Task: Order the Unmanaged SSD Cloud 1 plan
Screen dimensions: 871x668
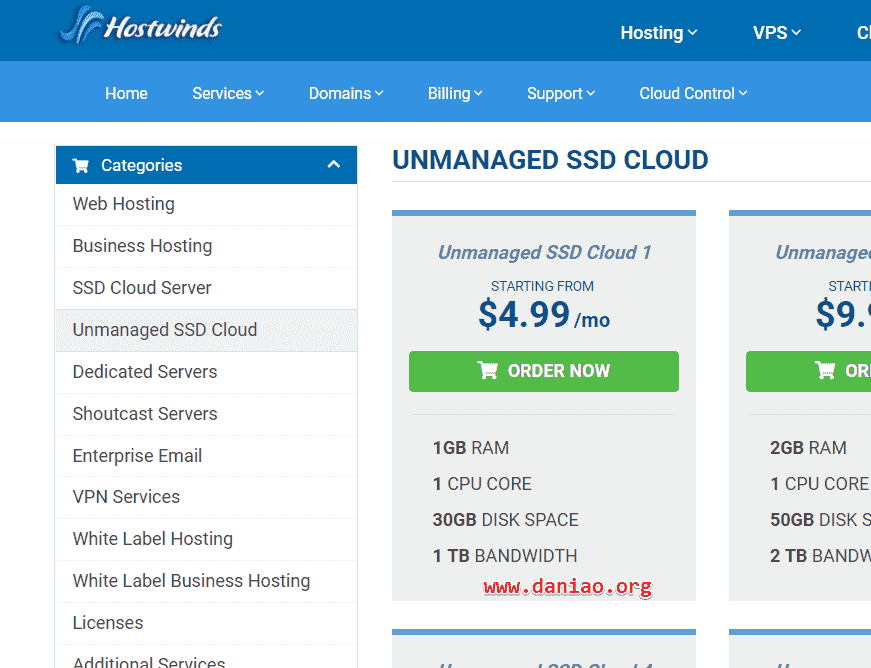Action: (x=544, y=371)
